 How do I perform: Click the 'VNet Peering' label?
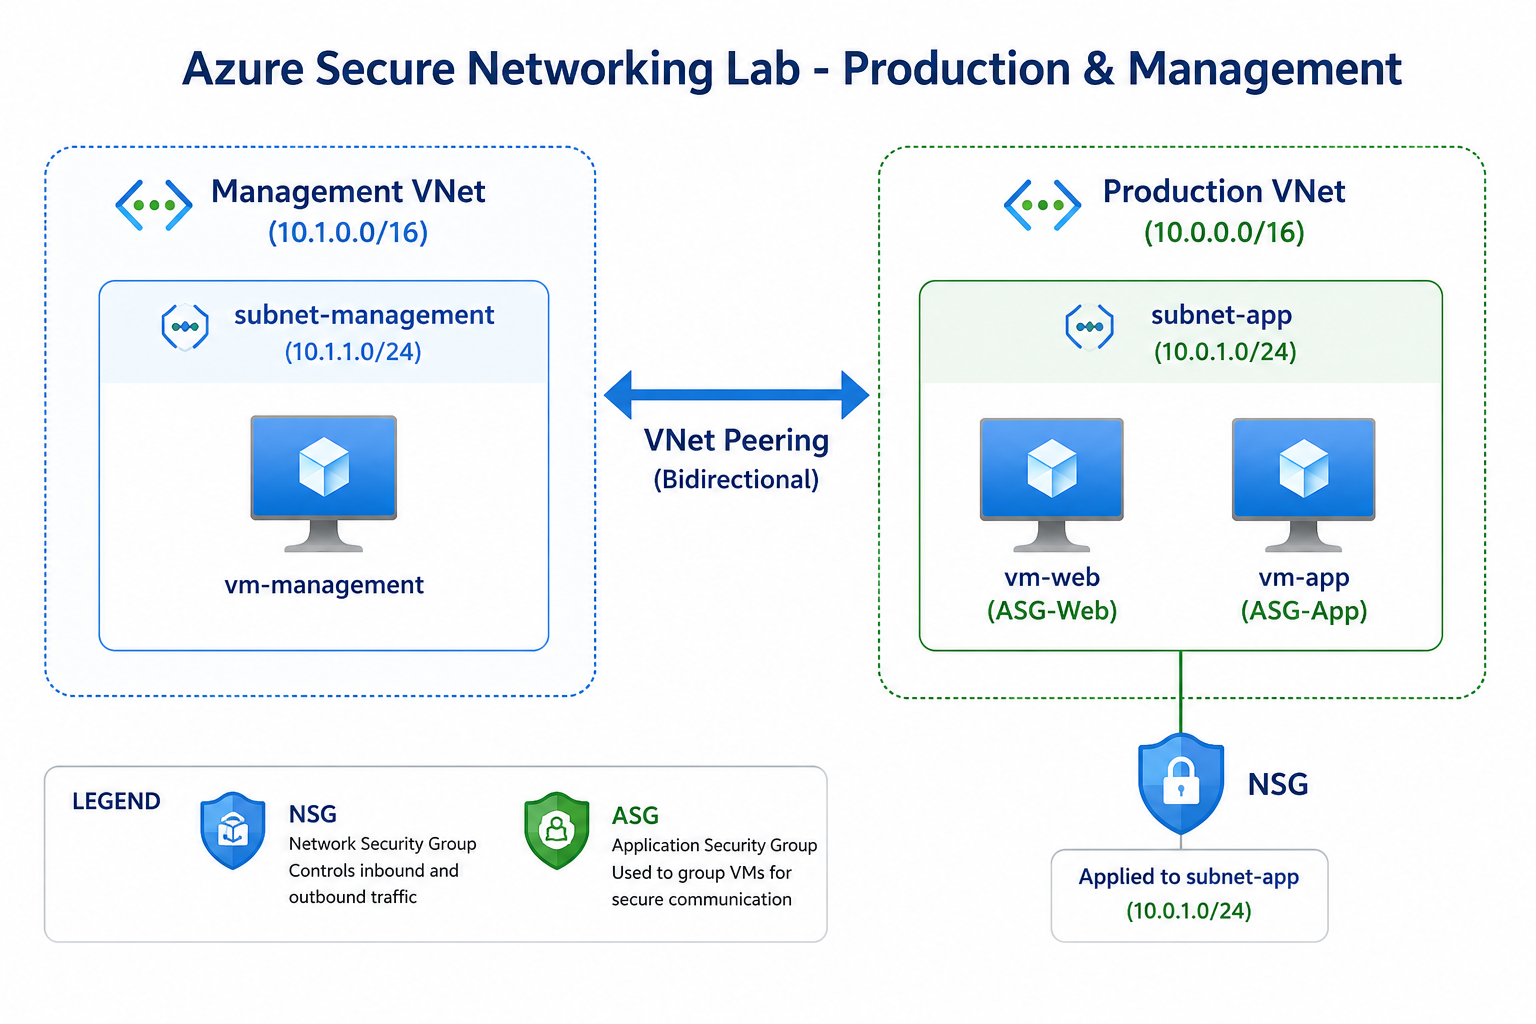[737, 440]
